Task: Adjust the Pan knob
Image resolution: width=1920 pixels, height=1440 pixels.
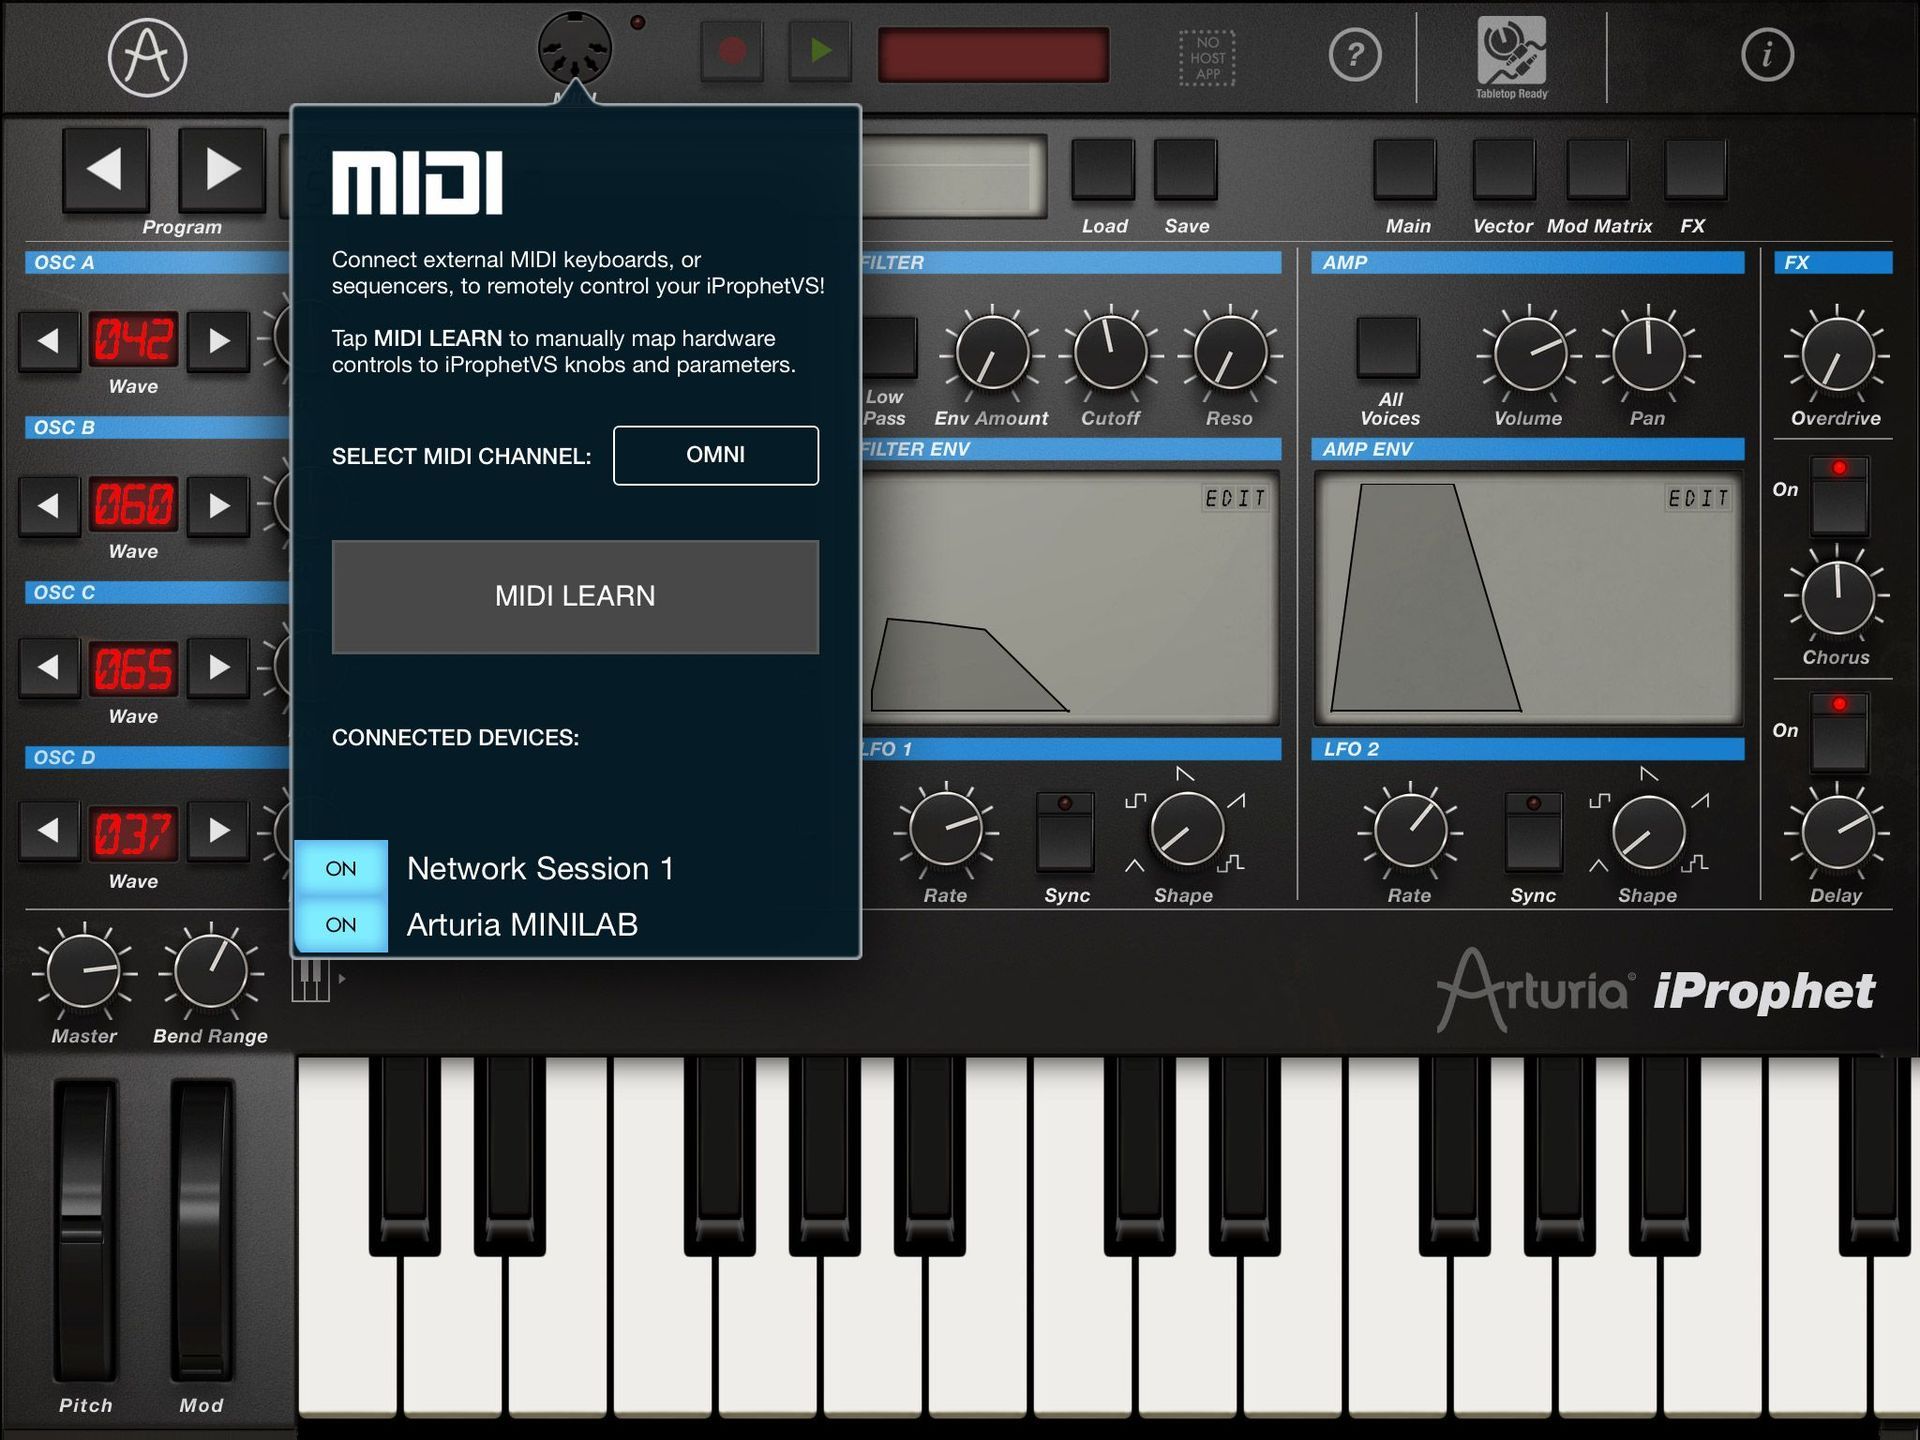Action: tap(1648, 354)
